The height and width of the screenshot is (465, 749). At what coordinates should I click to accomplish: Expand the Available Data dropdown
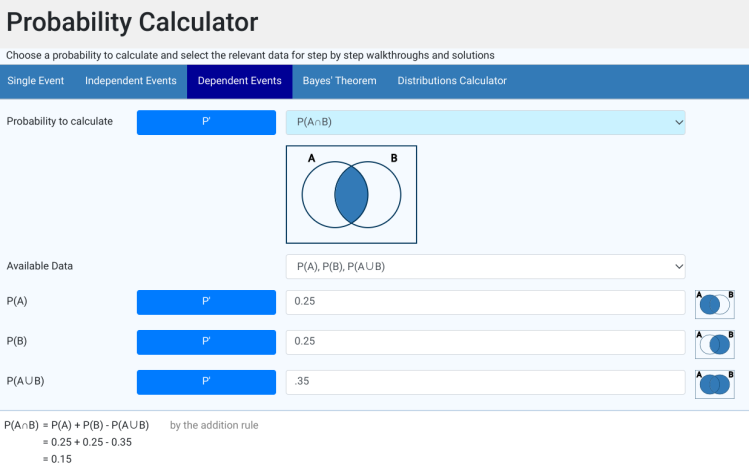pyautogui.click(x=485, y=267)
